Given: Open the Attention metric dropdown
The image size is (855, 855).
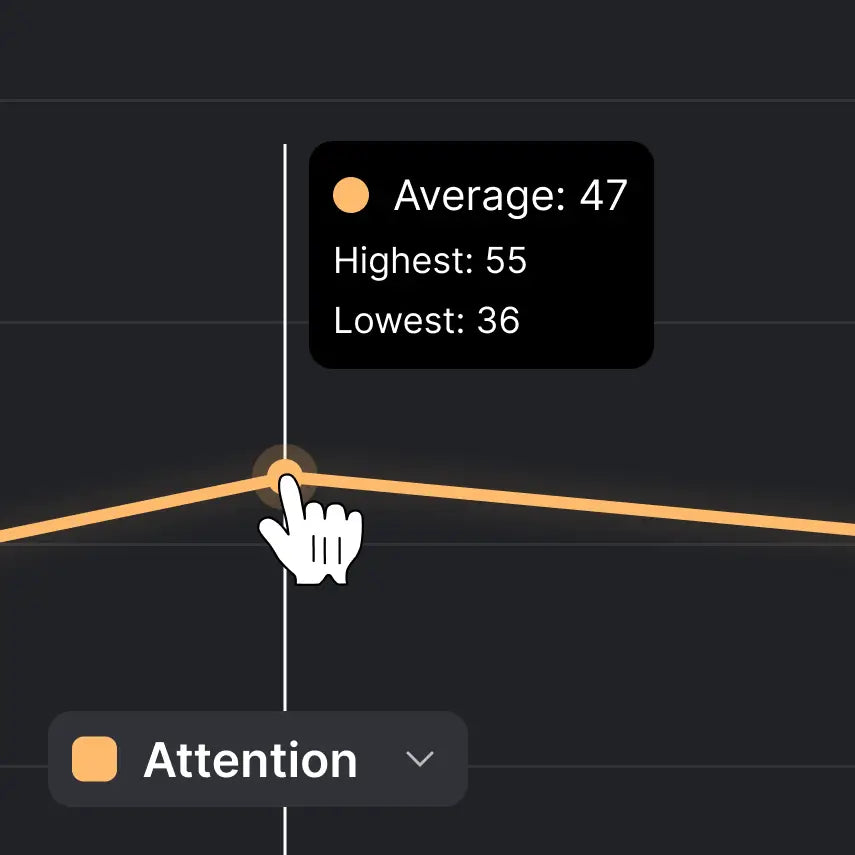Looking at the screenshot, I should coord(257,760).
